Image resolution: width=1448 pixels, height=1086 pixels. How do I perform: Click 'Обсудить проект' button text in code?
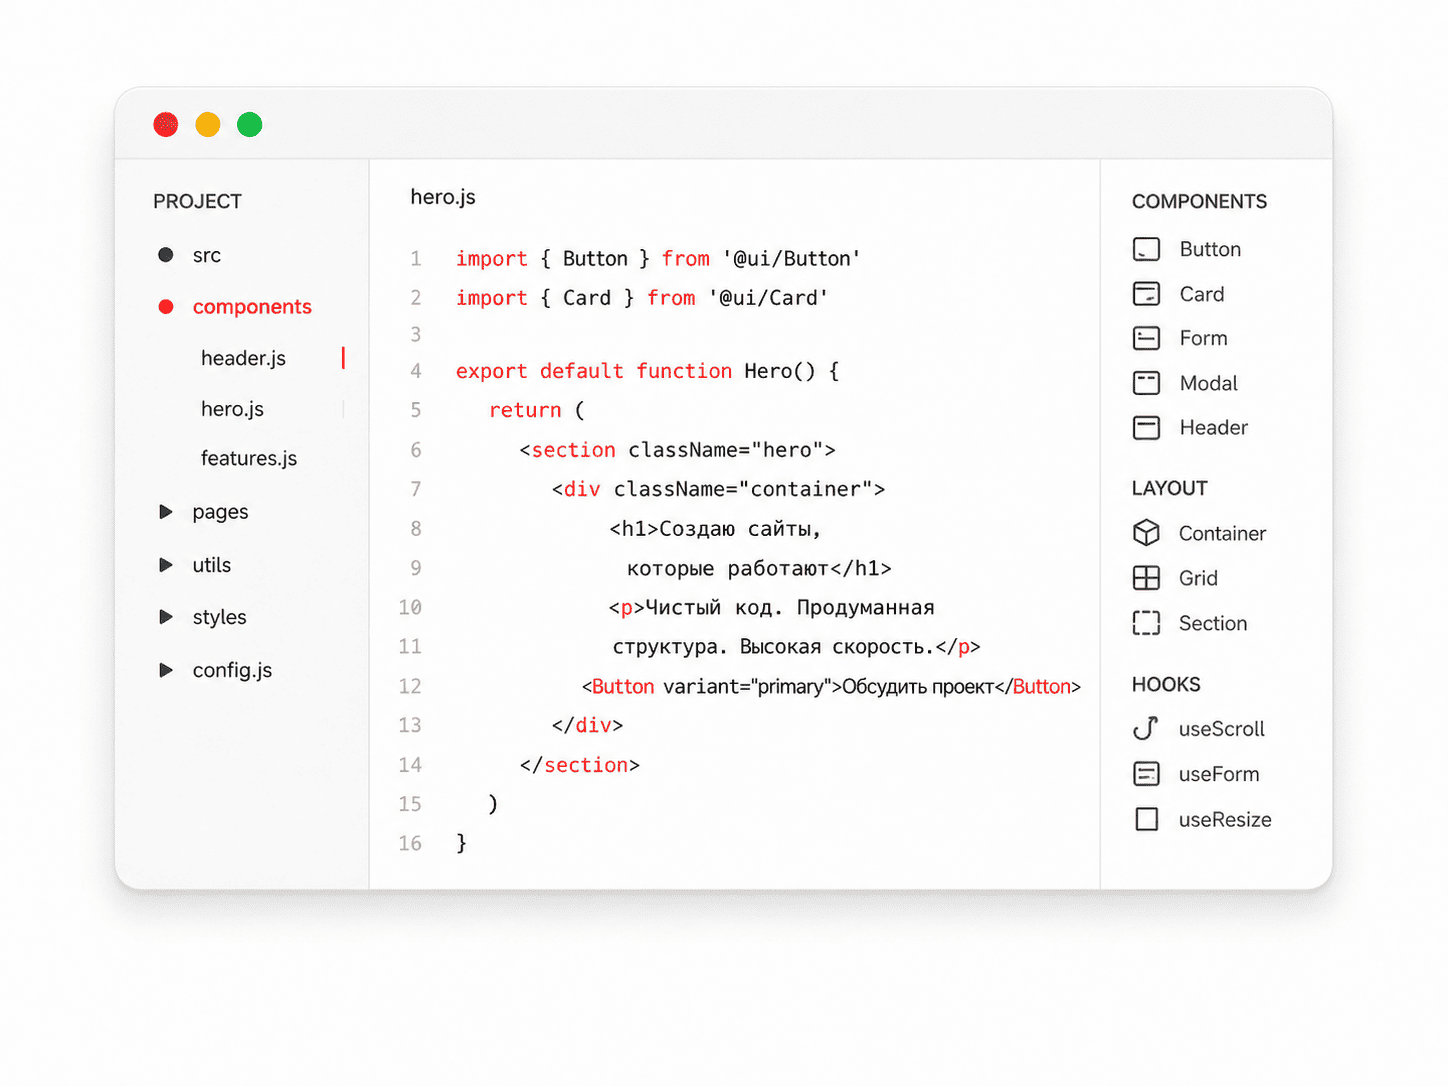[918, 687]
